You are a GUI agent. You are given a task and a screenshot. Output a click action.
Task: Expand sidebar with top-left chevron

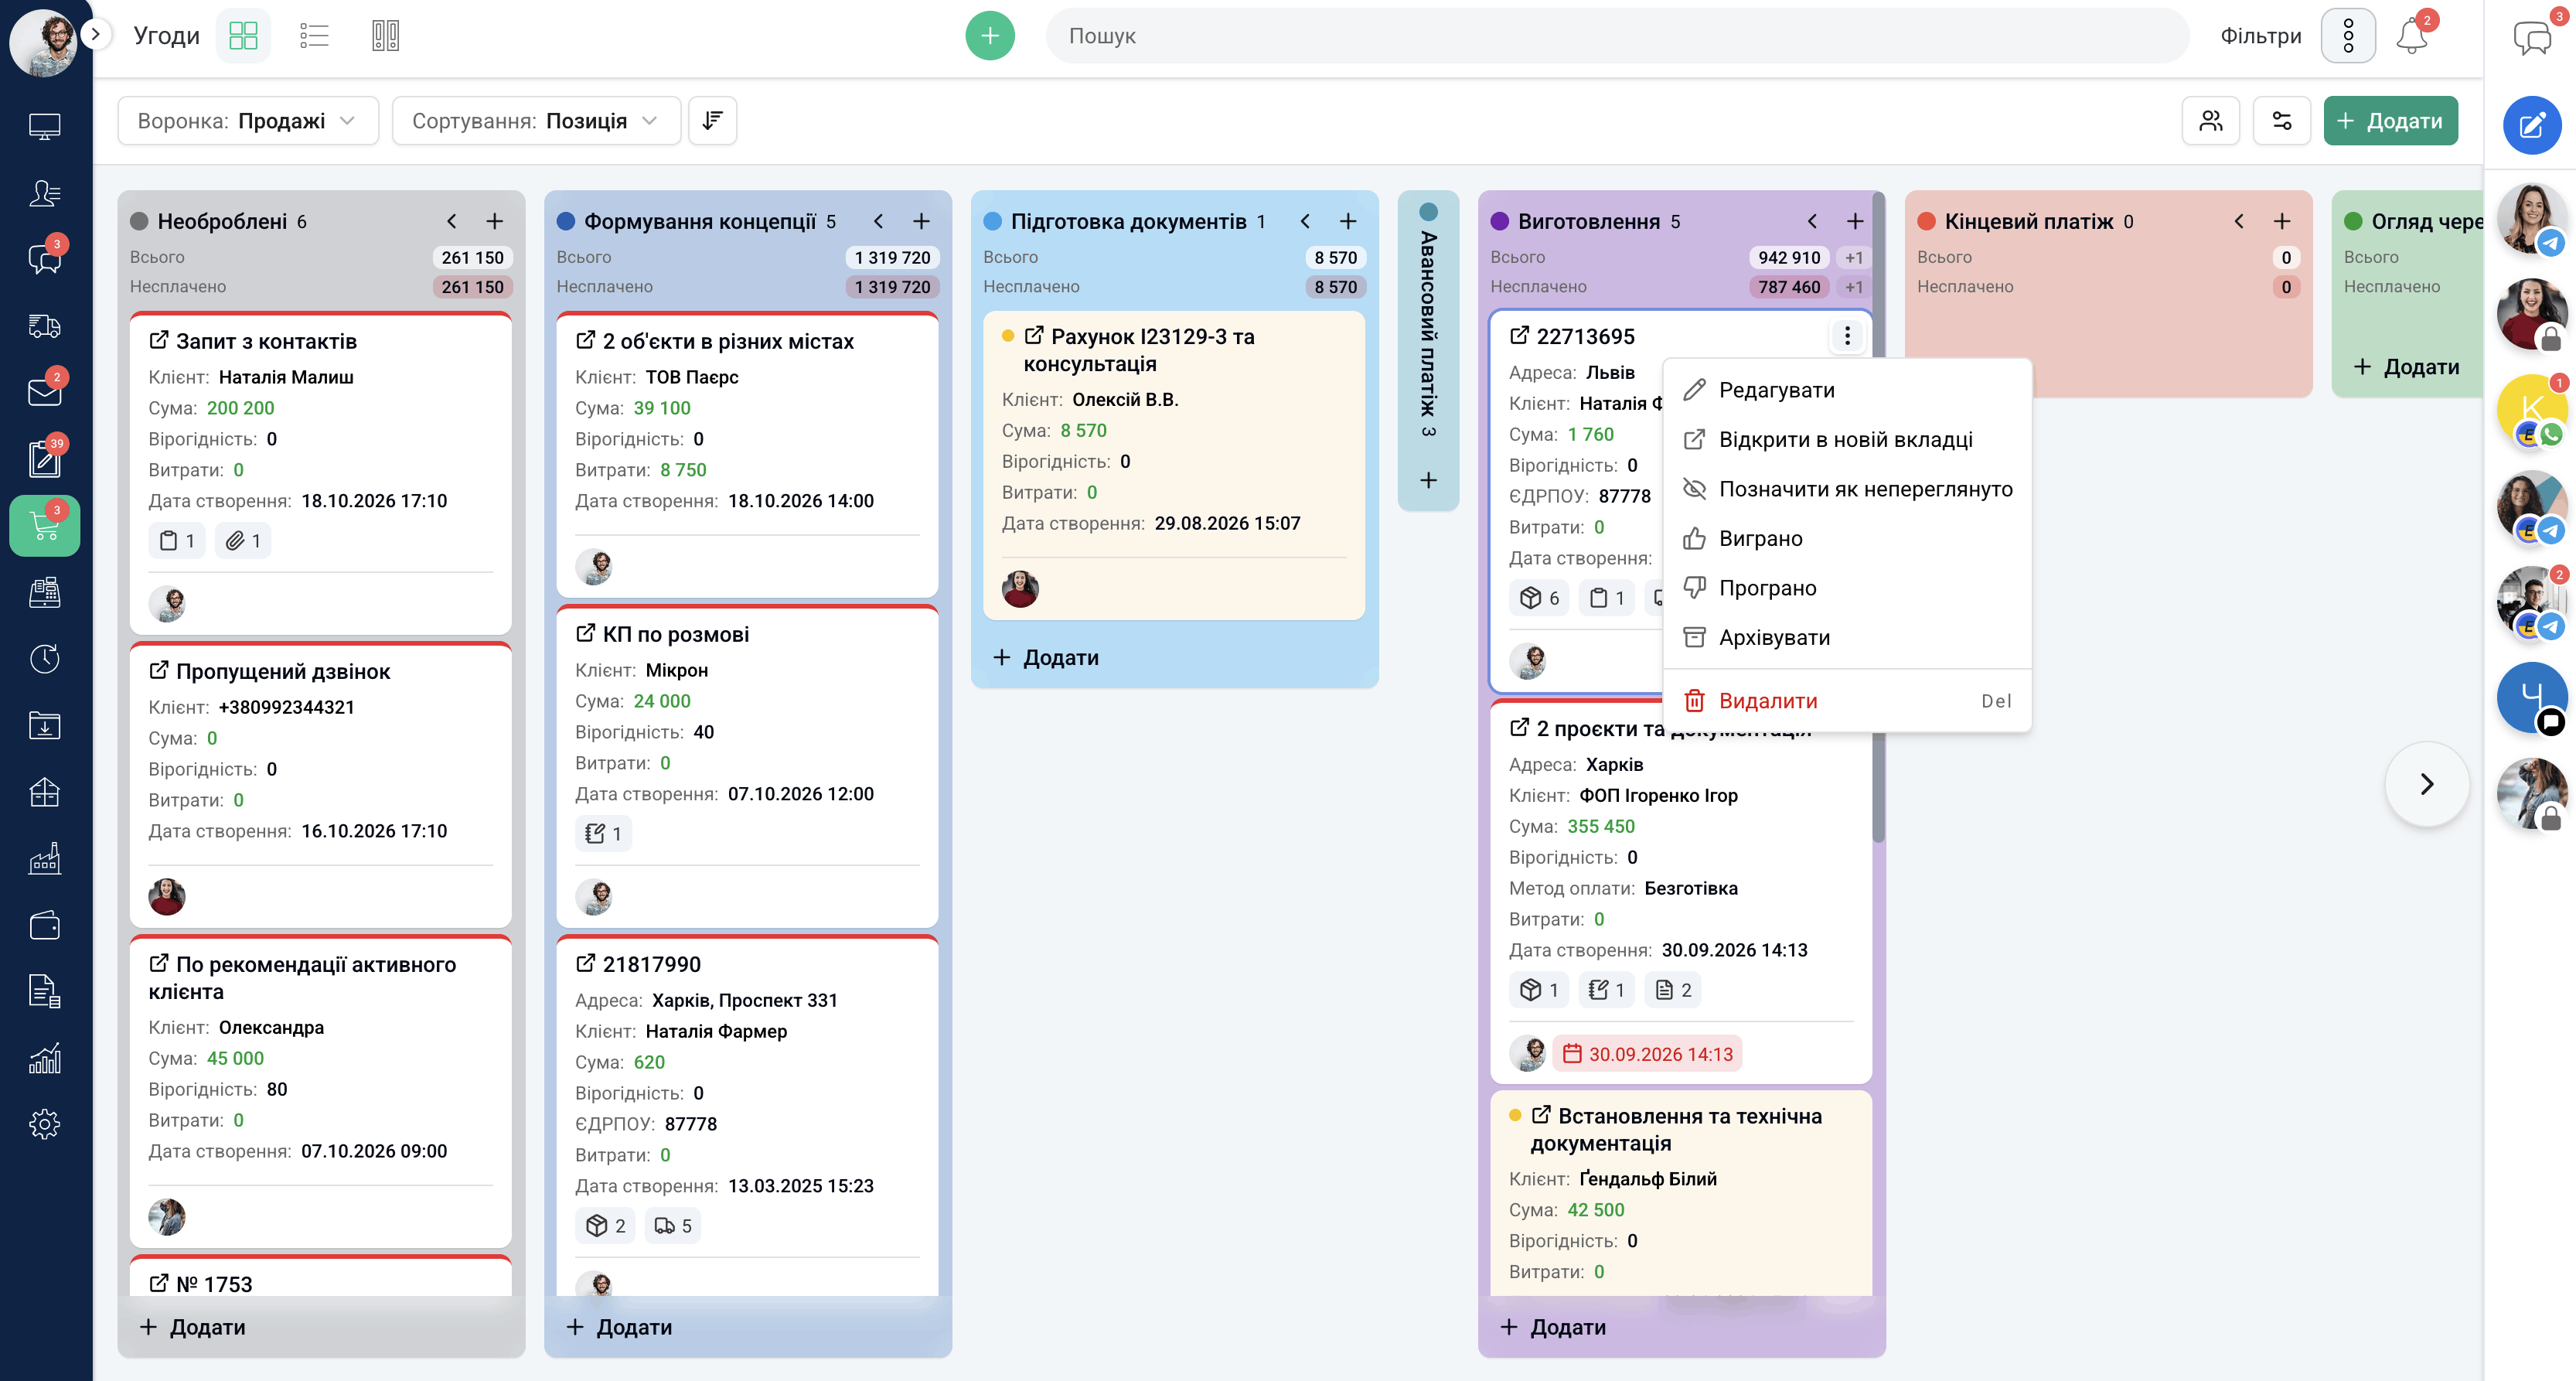click(x=95, y=34)
